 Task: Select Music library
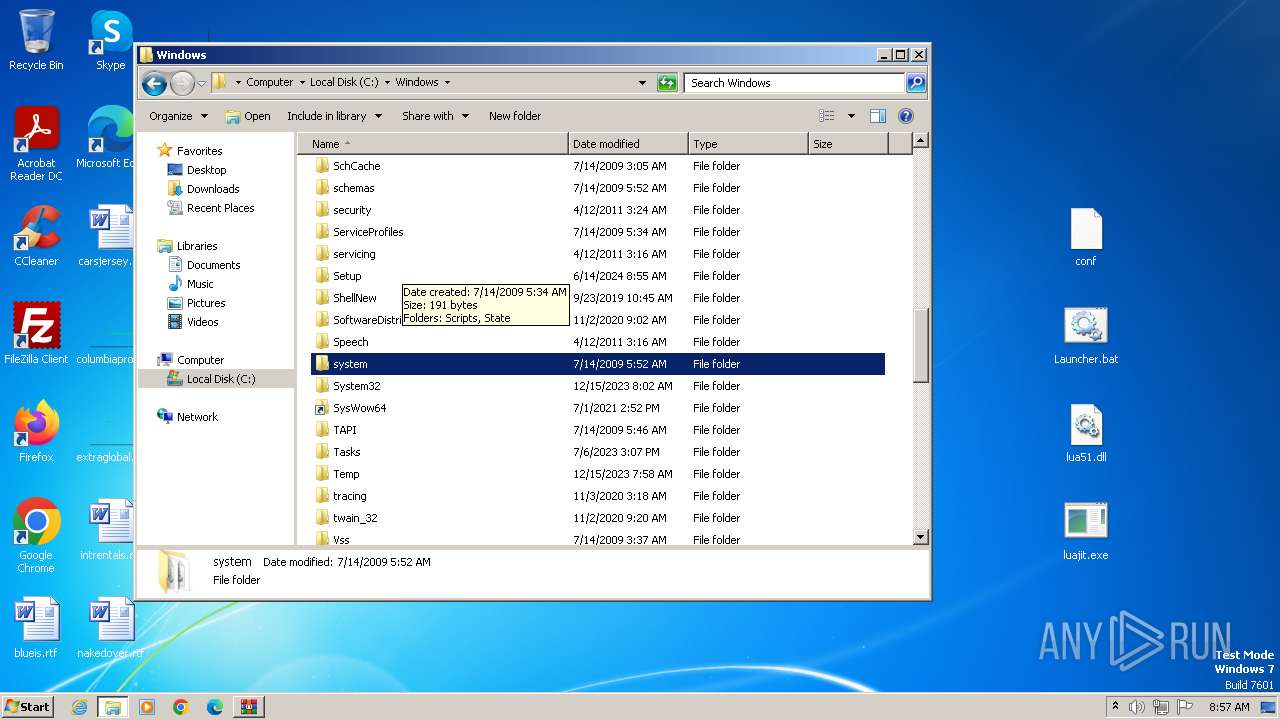[200, 284]
